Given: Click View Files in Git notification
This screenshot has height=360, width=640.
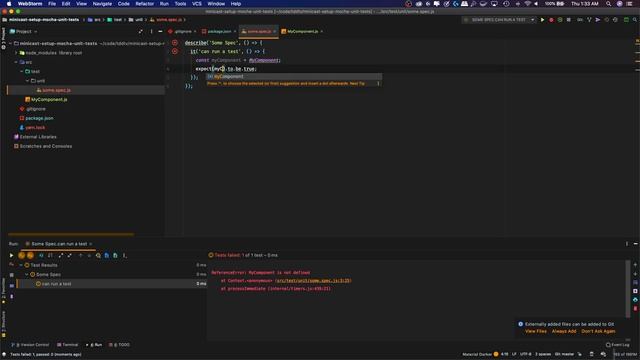Looking at the screenshot, I should [536, 331].
